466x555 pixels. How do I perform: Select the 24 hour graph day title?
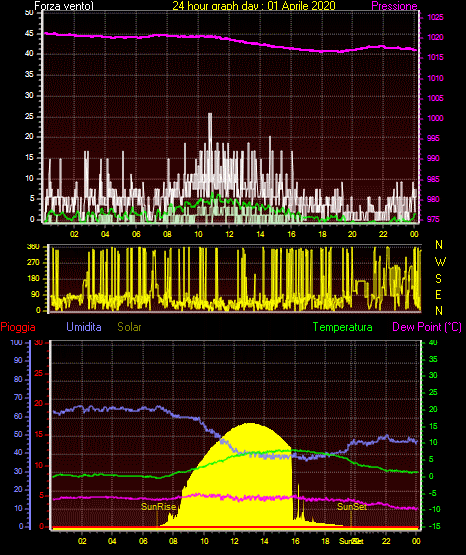click(254, 6)
